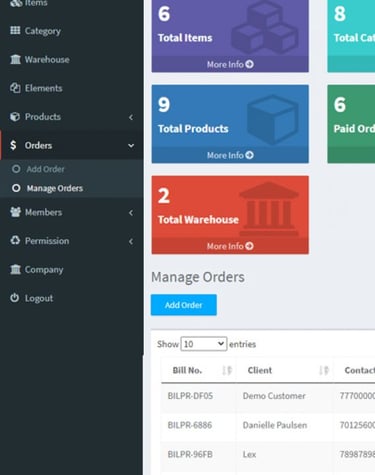The width and height of the screenshot is (375, 475).
Task: Click client name Danielle Paulsen
Action: (275, 425)
